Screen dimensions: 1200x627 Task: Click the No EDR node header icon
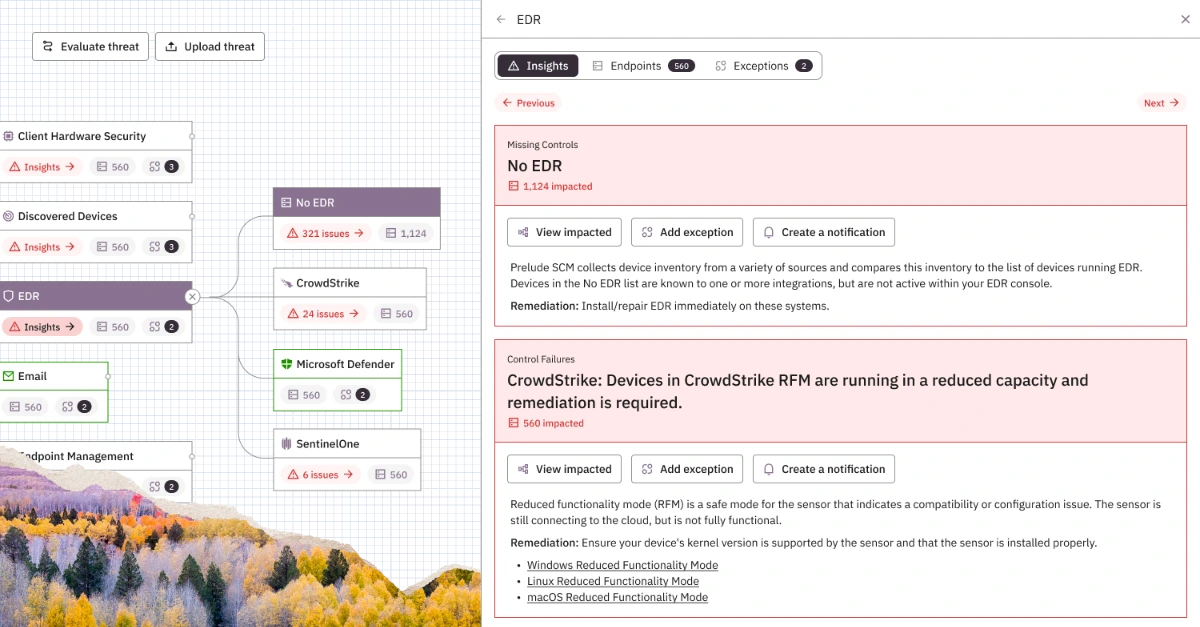point(286,203)
